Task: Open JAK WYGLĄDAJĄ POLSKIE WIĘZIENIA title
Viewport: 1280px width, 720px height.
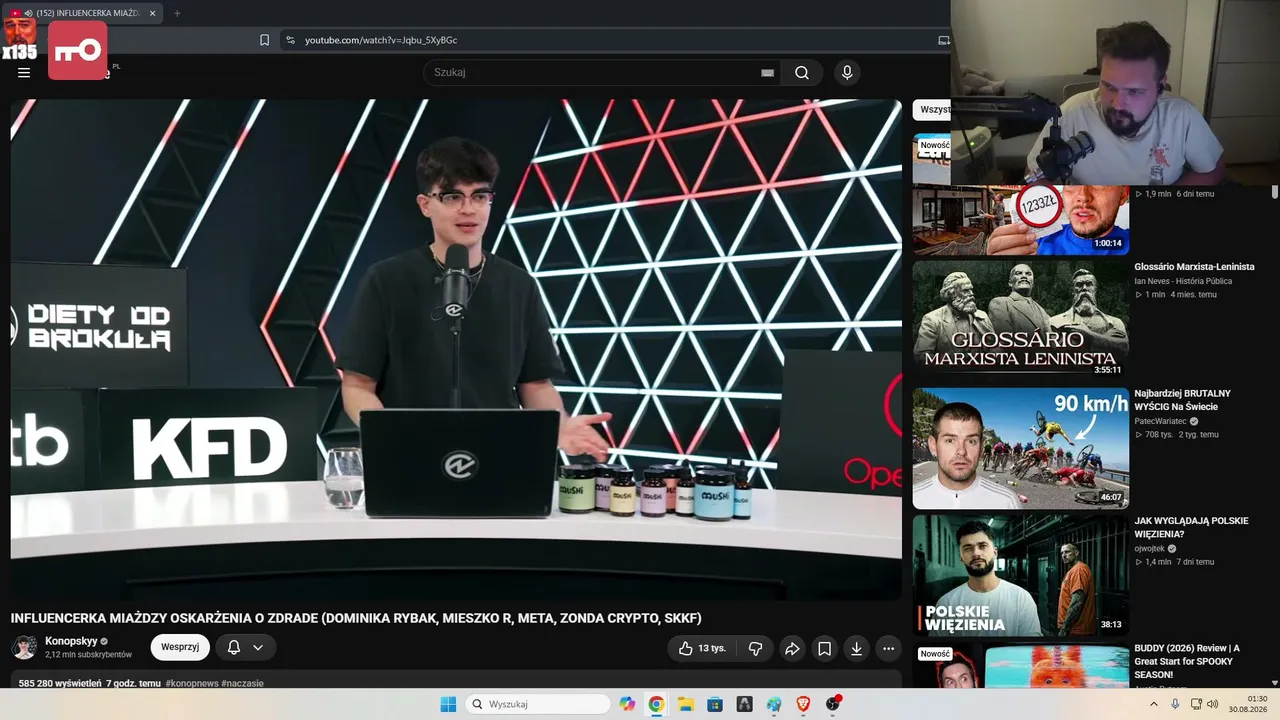Action: (1191, 527)
